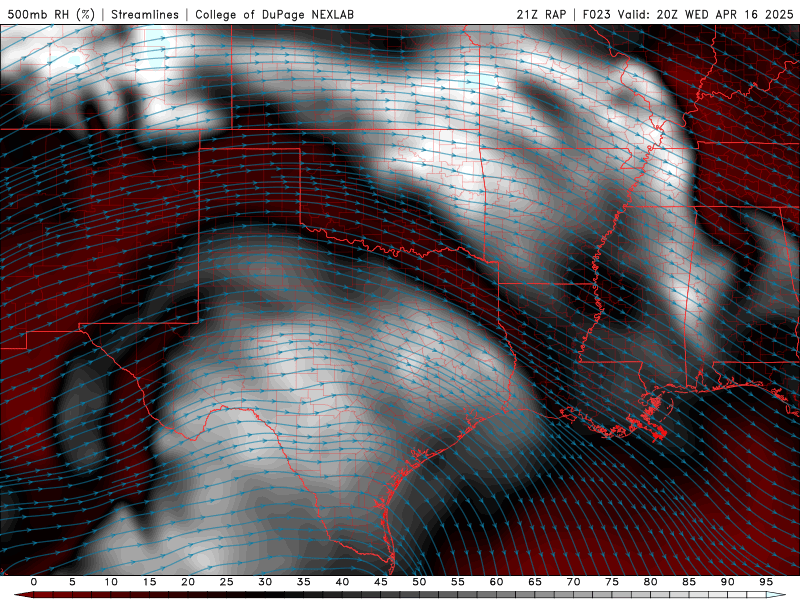Click the white high-RH colorbar end arrow
Viewport: 800px width, 600px height.
777,595
